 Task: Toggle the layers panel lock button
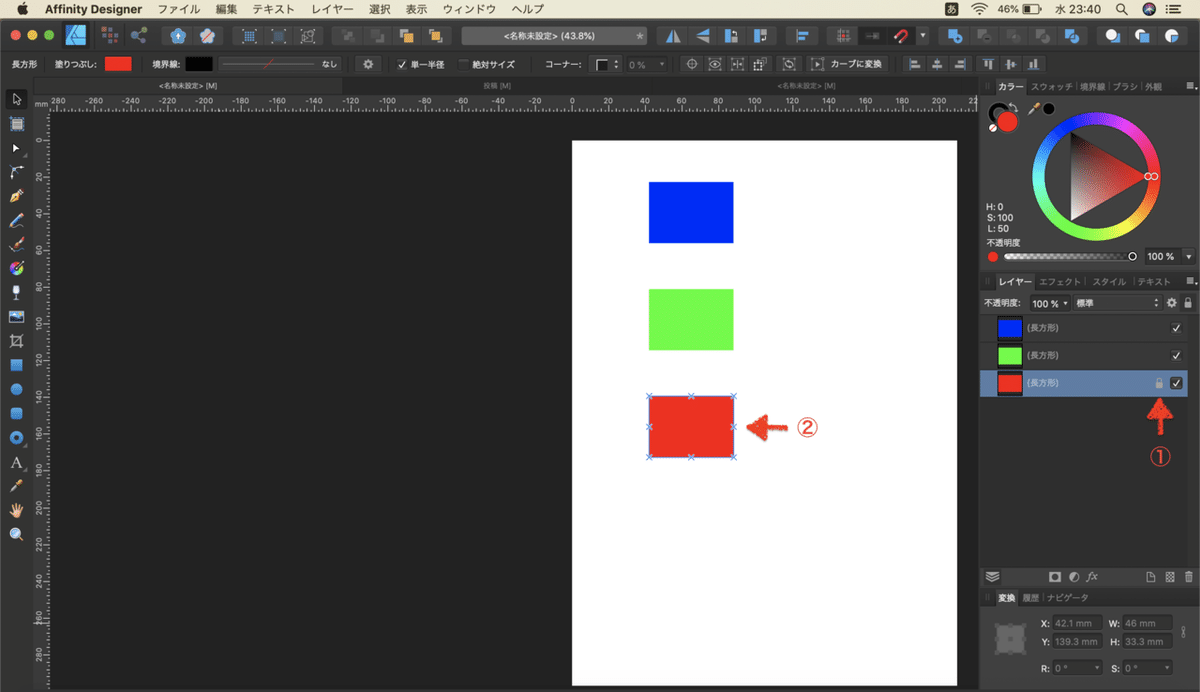tap(1188, 303)
